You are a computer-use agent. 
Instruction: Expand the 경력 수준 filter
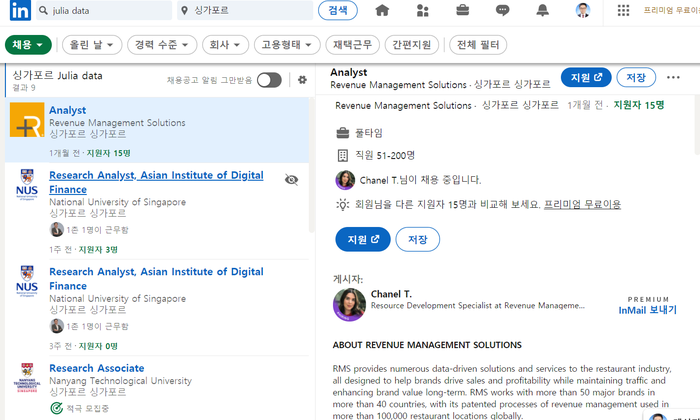click(x=162, y=45)
